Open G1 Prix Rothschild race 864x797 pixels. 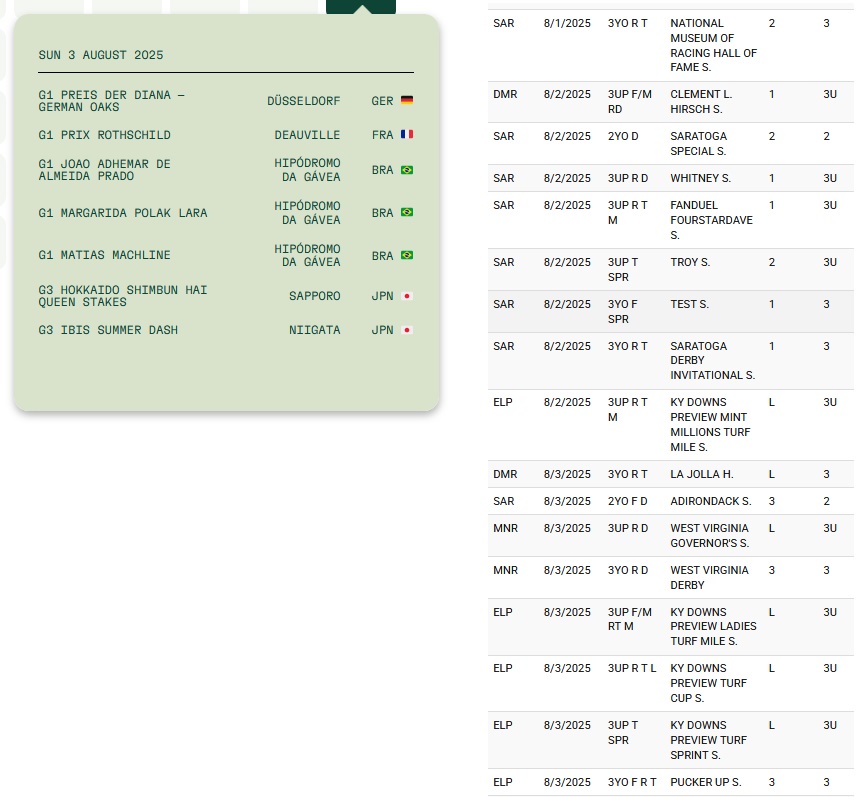tap(104, 135)
